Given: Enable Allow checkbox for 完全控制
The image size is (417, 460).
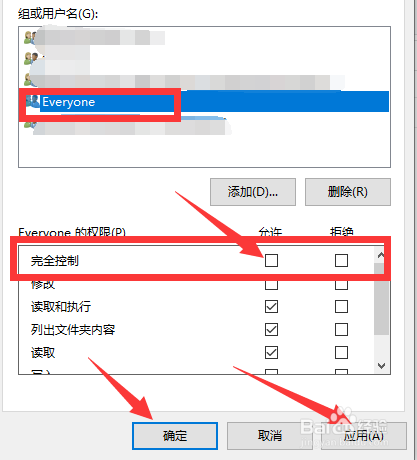Looking at the screenshot, I should (x=271, y=260).
